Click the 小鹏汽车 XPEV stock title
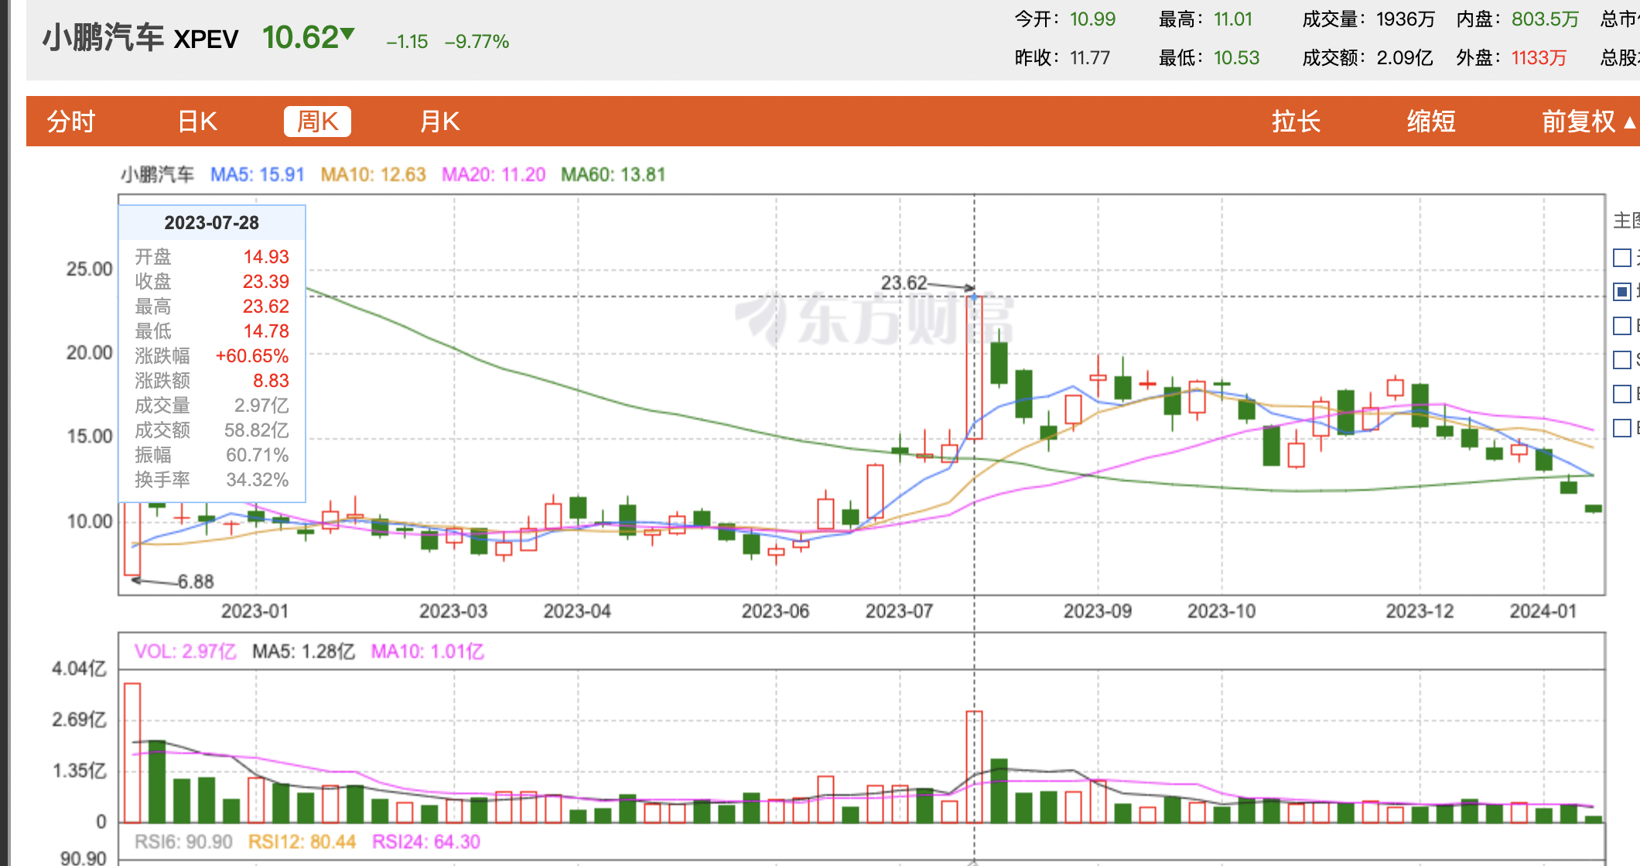Image resolution: width=1640 pixels, height=866 pixels. [140, 39]
